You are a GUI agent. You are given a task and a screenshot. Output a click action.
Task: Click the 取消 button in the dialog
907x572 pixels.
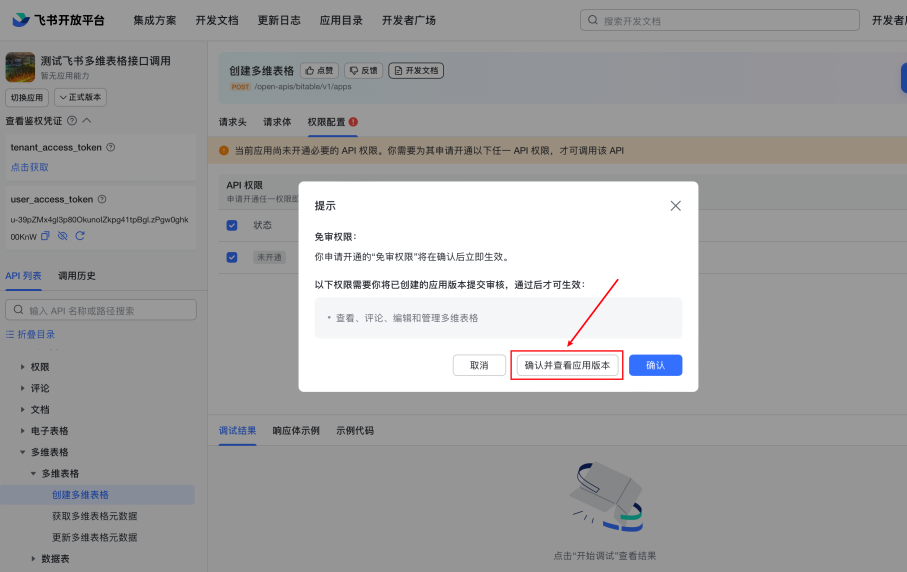click(x=479, y=366)
